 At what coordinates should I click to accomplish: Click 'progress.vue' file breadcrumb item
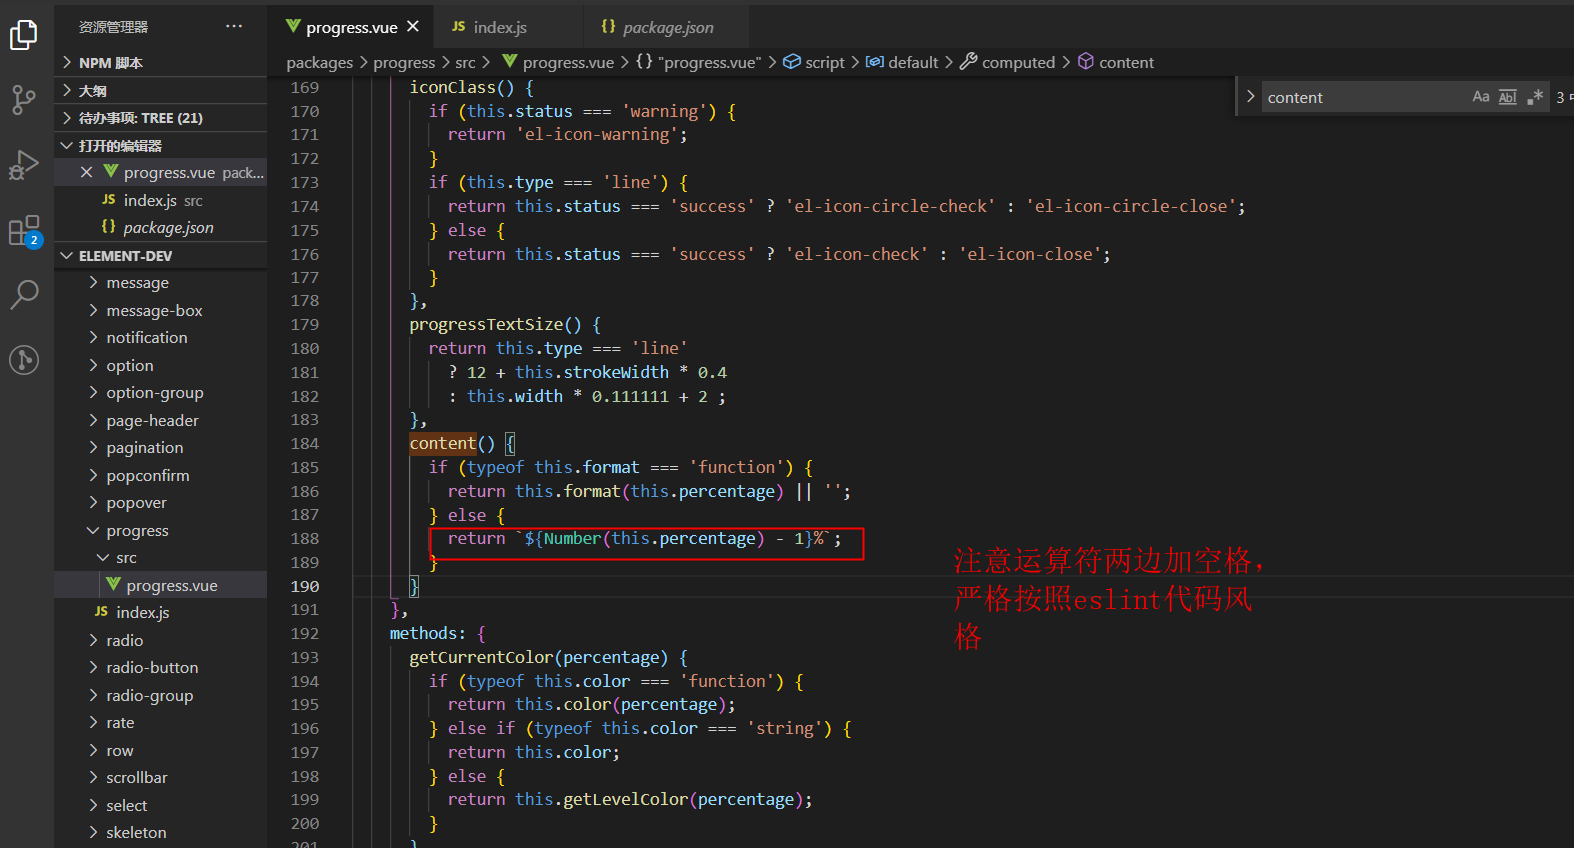[x=558, y=62]
